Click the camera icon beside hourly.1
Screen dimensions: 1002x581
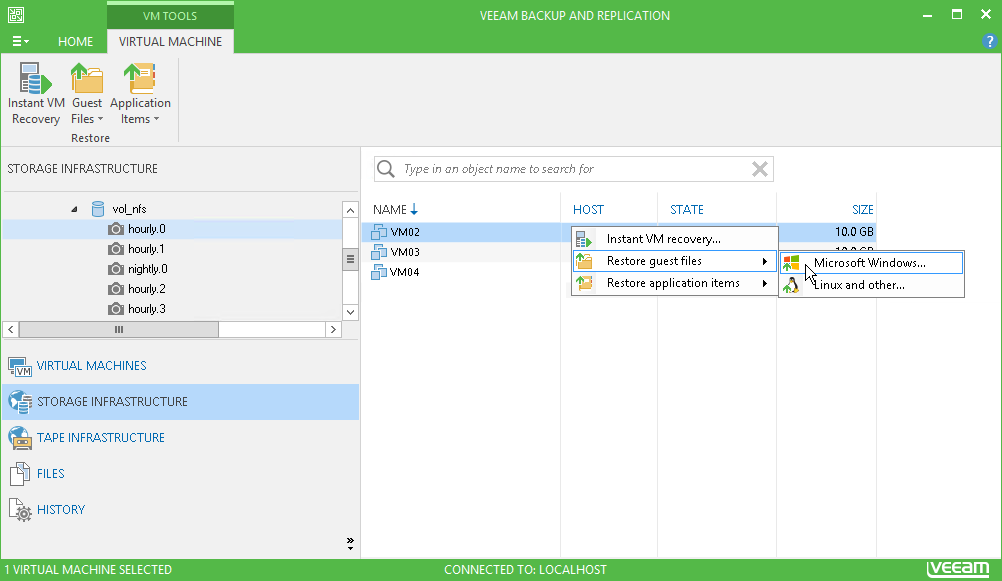pos(116,249)
